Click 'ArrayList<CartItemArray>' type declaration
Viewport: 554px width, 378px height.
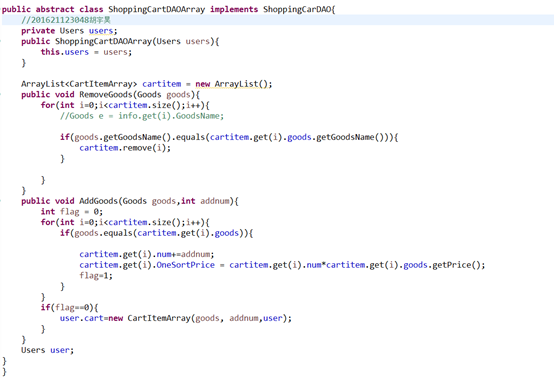click(79, 84)
